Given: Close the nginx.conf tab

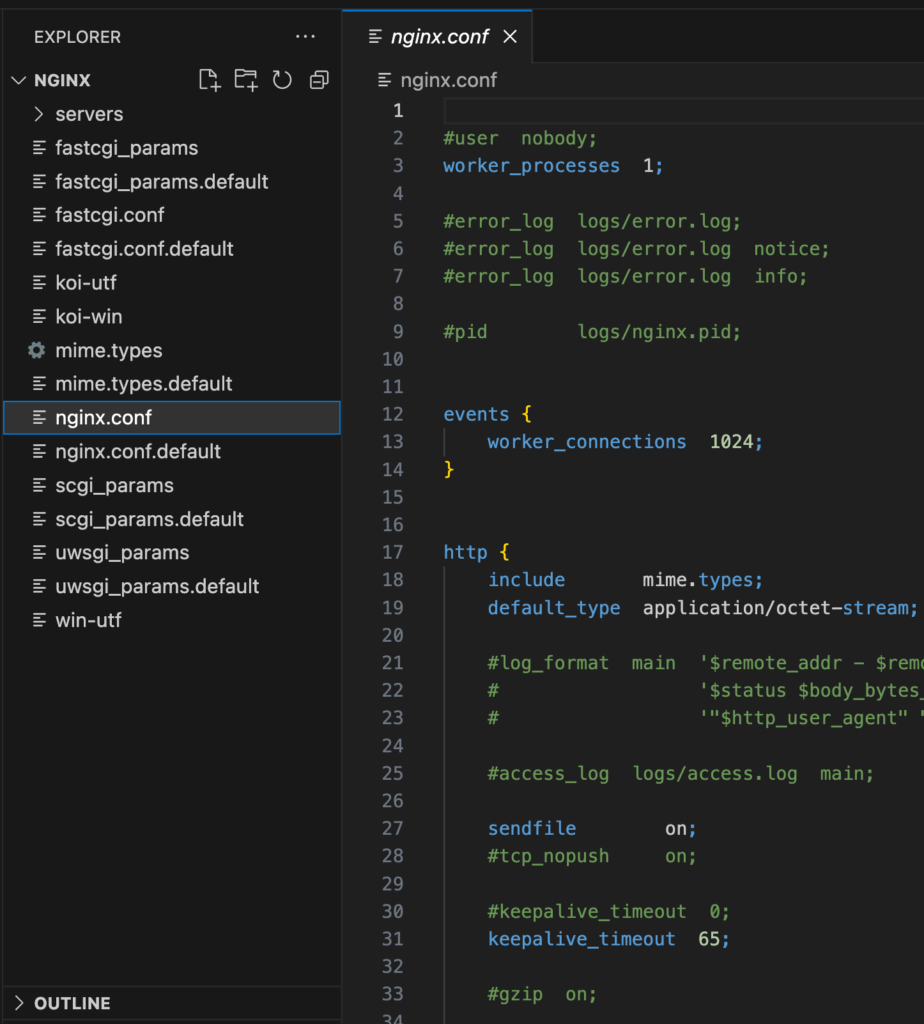Looking at the screenshot, I should (x=510, y=36).
